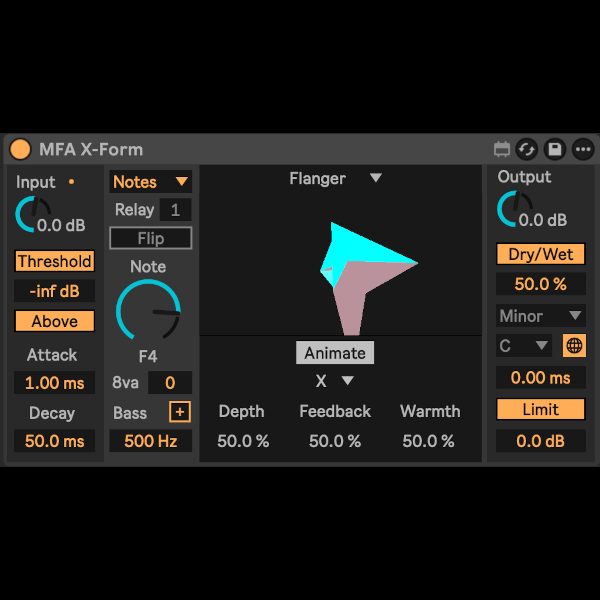Expand the Minor scale dropdown
600x600 pixels.
pos(540,316)
